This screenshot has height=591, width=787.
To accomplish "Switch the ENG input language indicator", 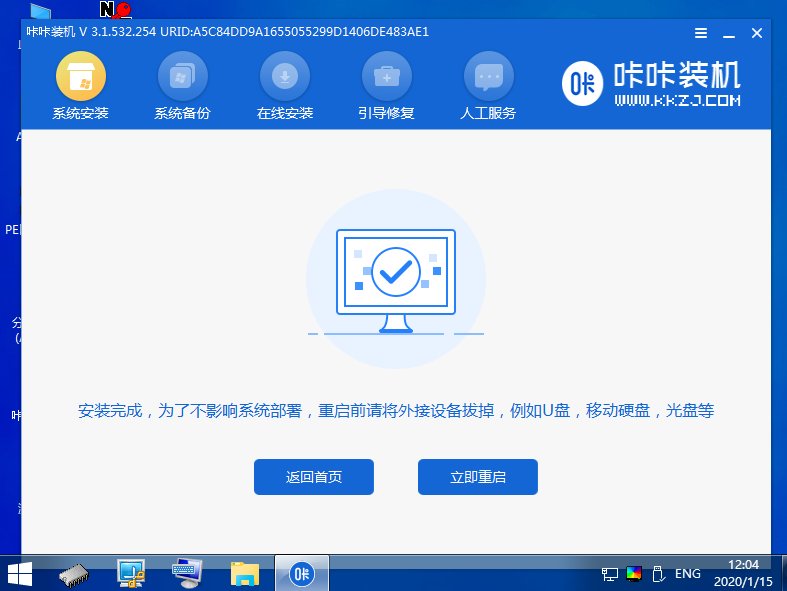I will point(688,574).
